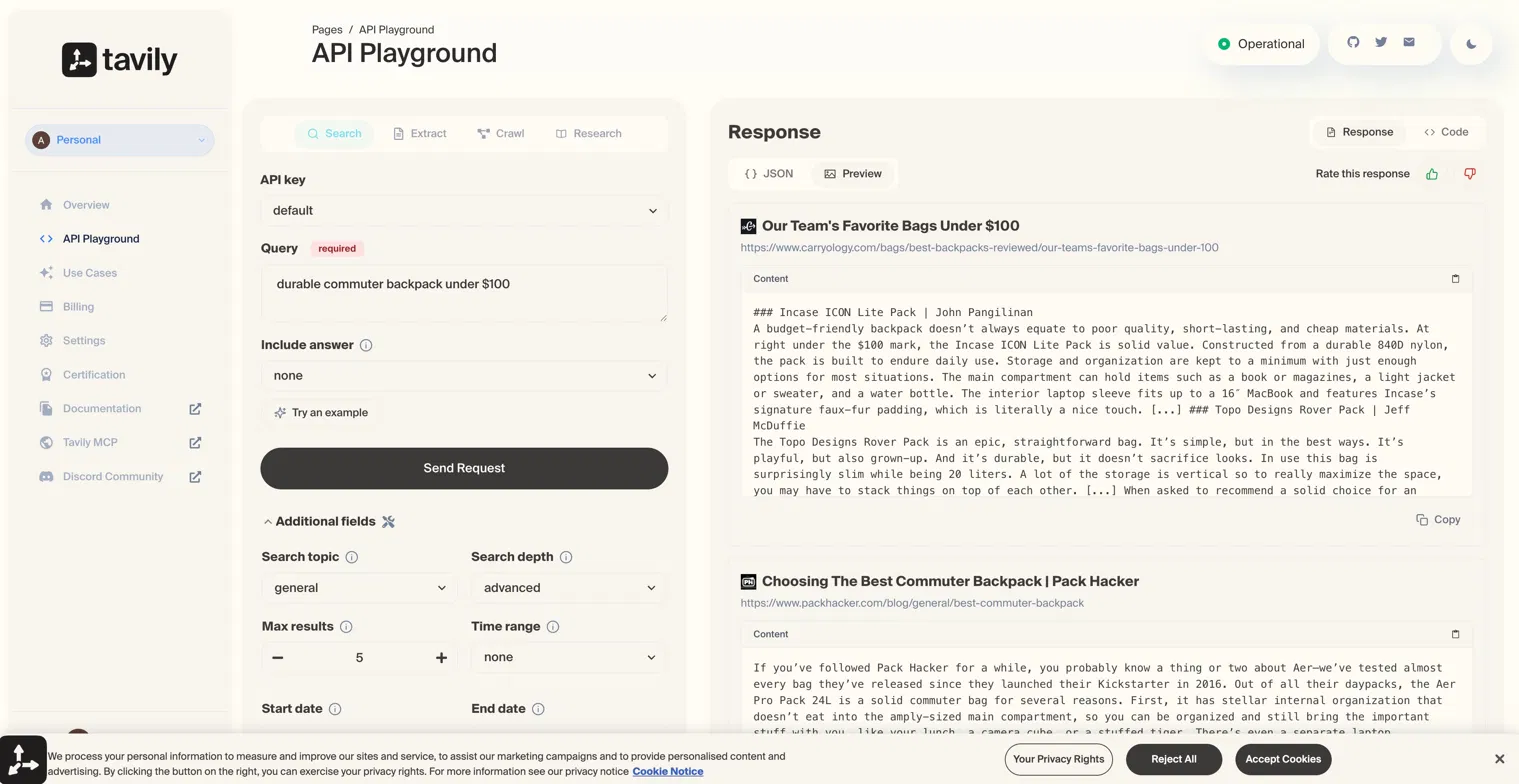Image resolution: width=1519 pixels, height=784 pixels.
Task: Click the info icon beside Max results
Action: coord(346,627)
